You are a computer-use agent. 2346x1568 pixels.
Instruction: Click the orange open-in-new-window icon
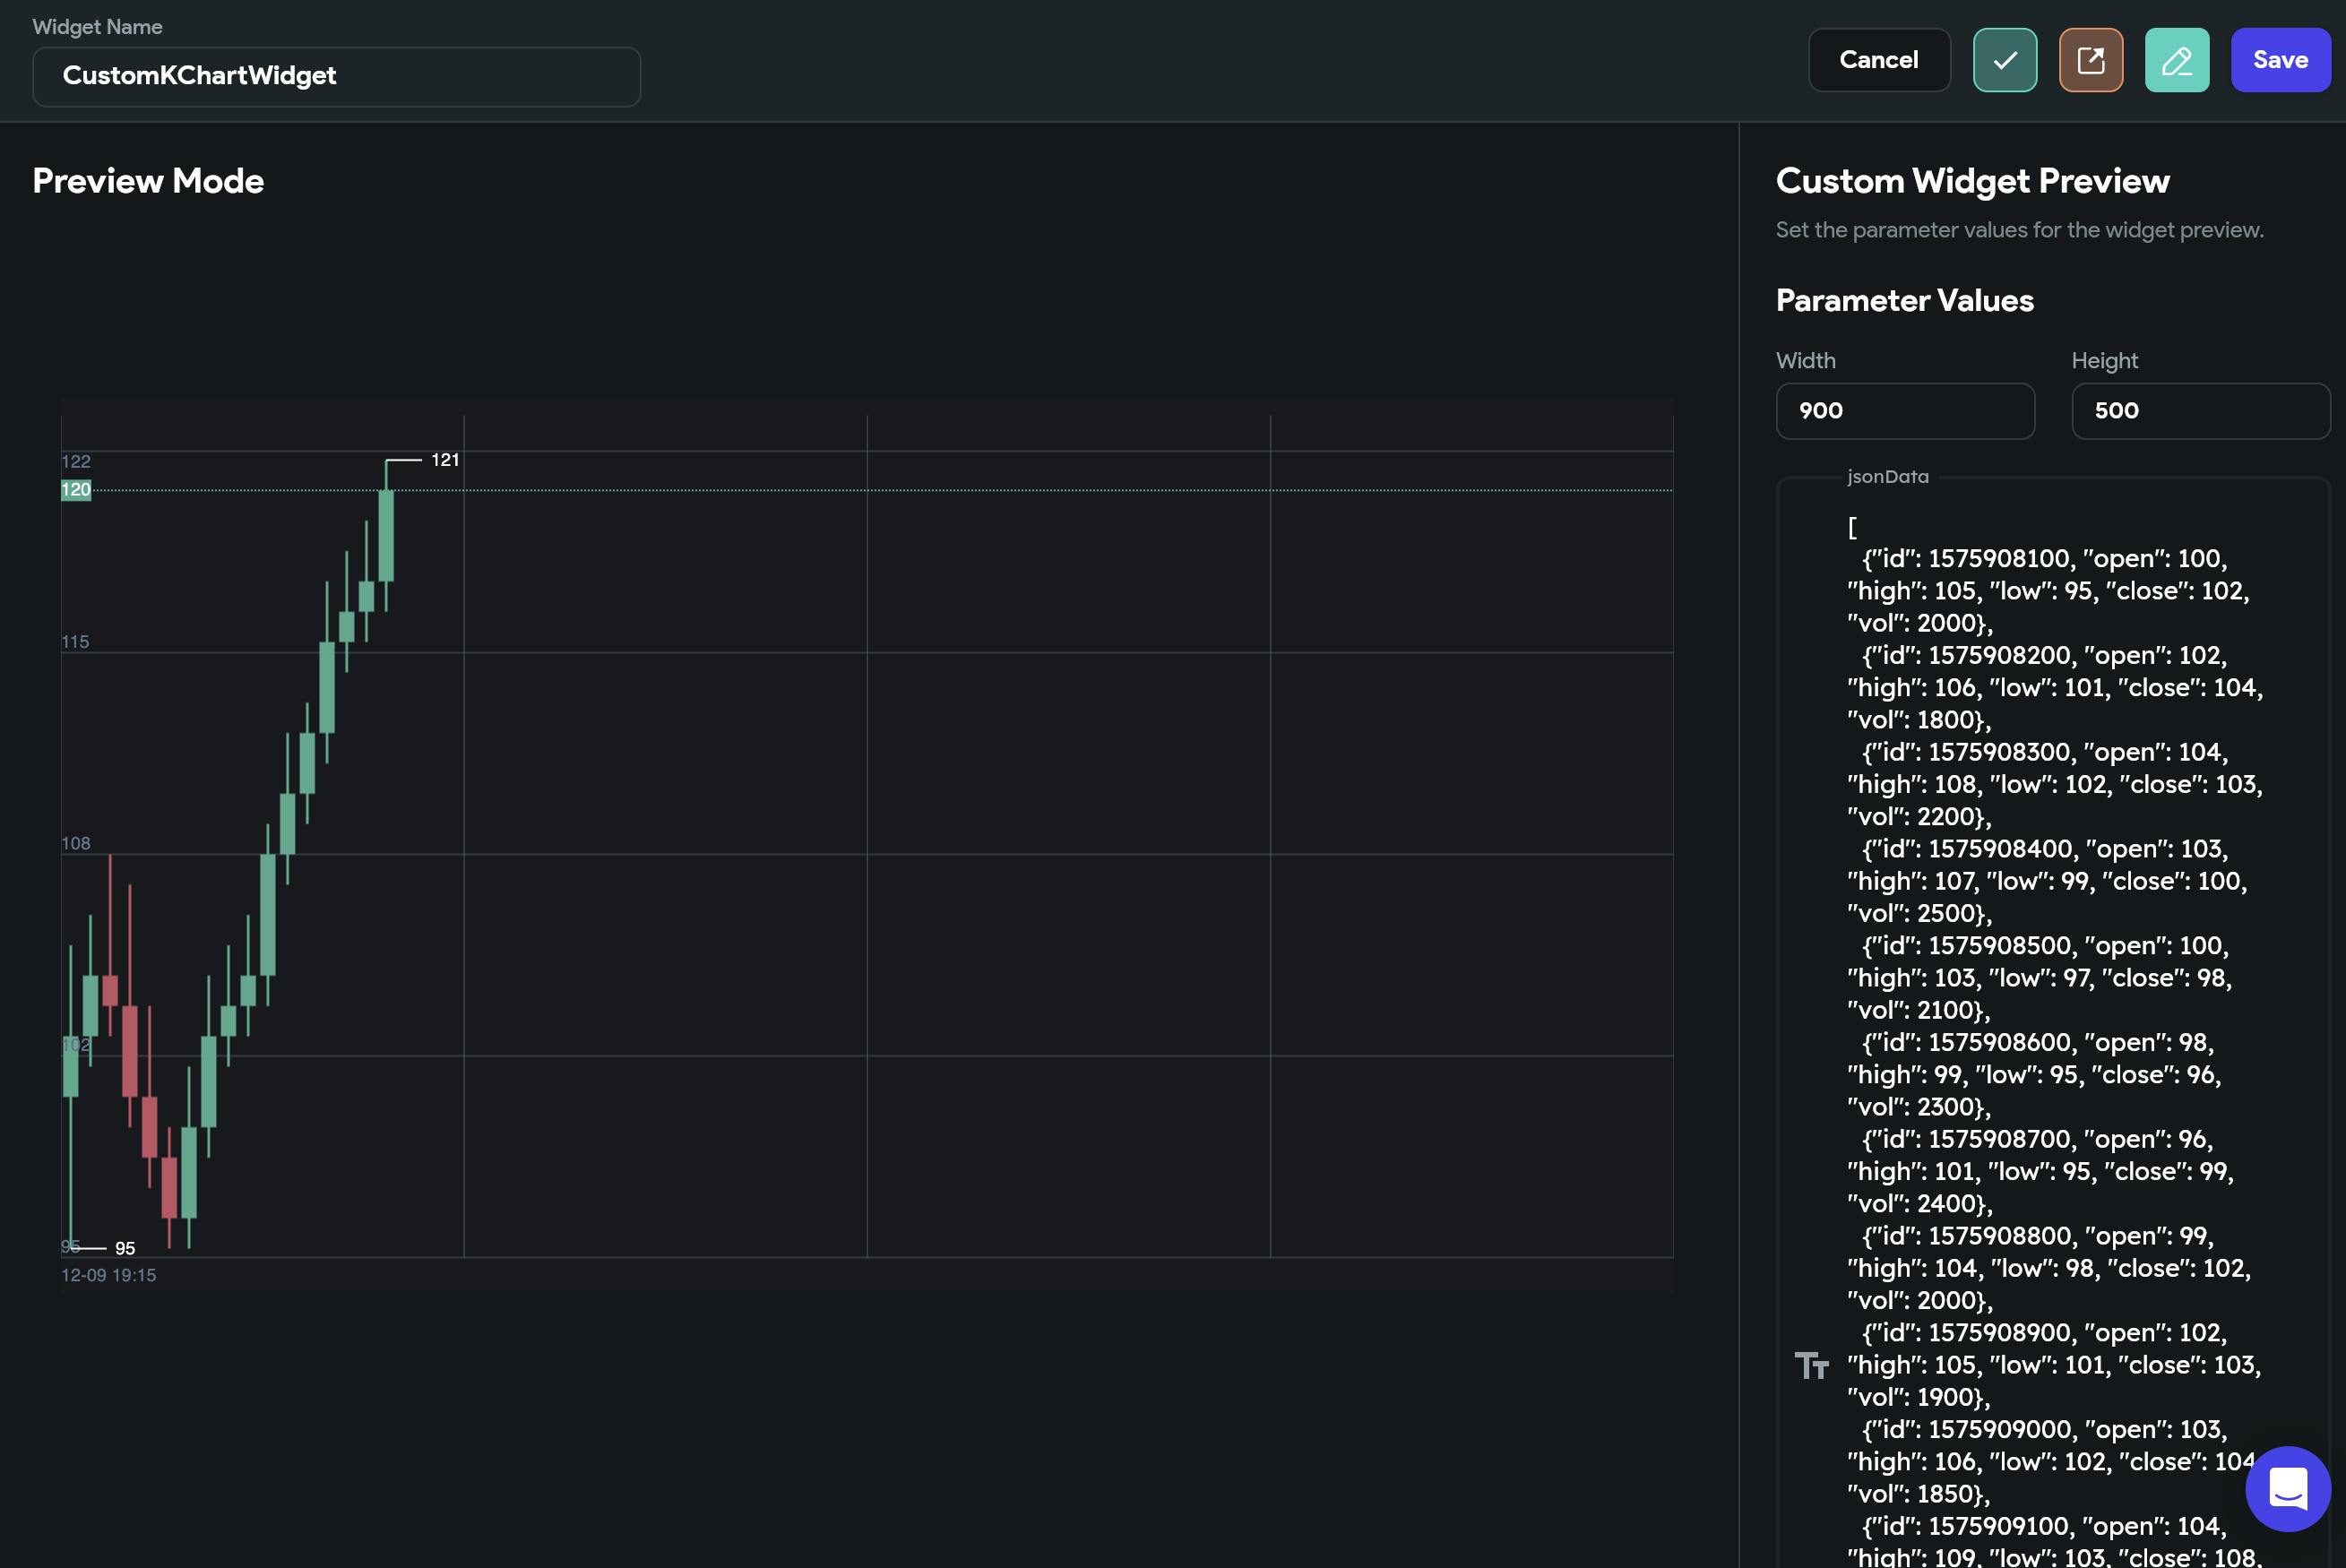tap(2090, 60)
